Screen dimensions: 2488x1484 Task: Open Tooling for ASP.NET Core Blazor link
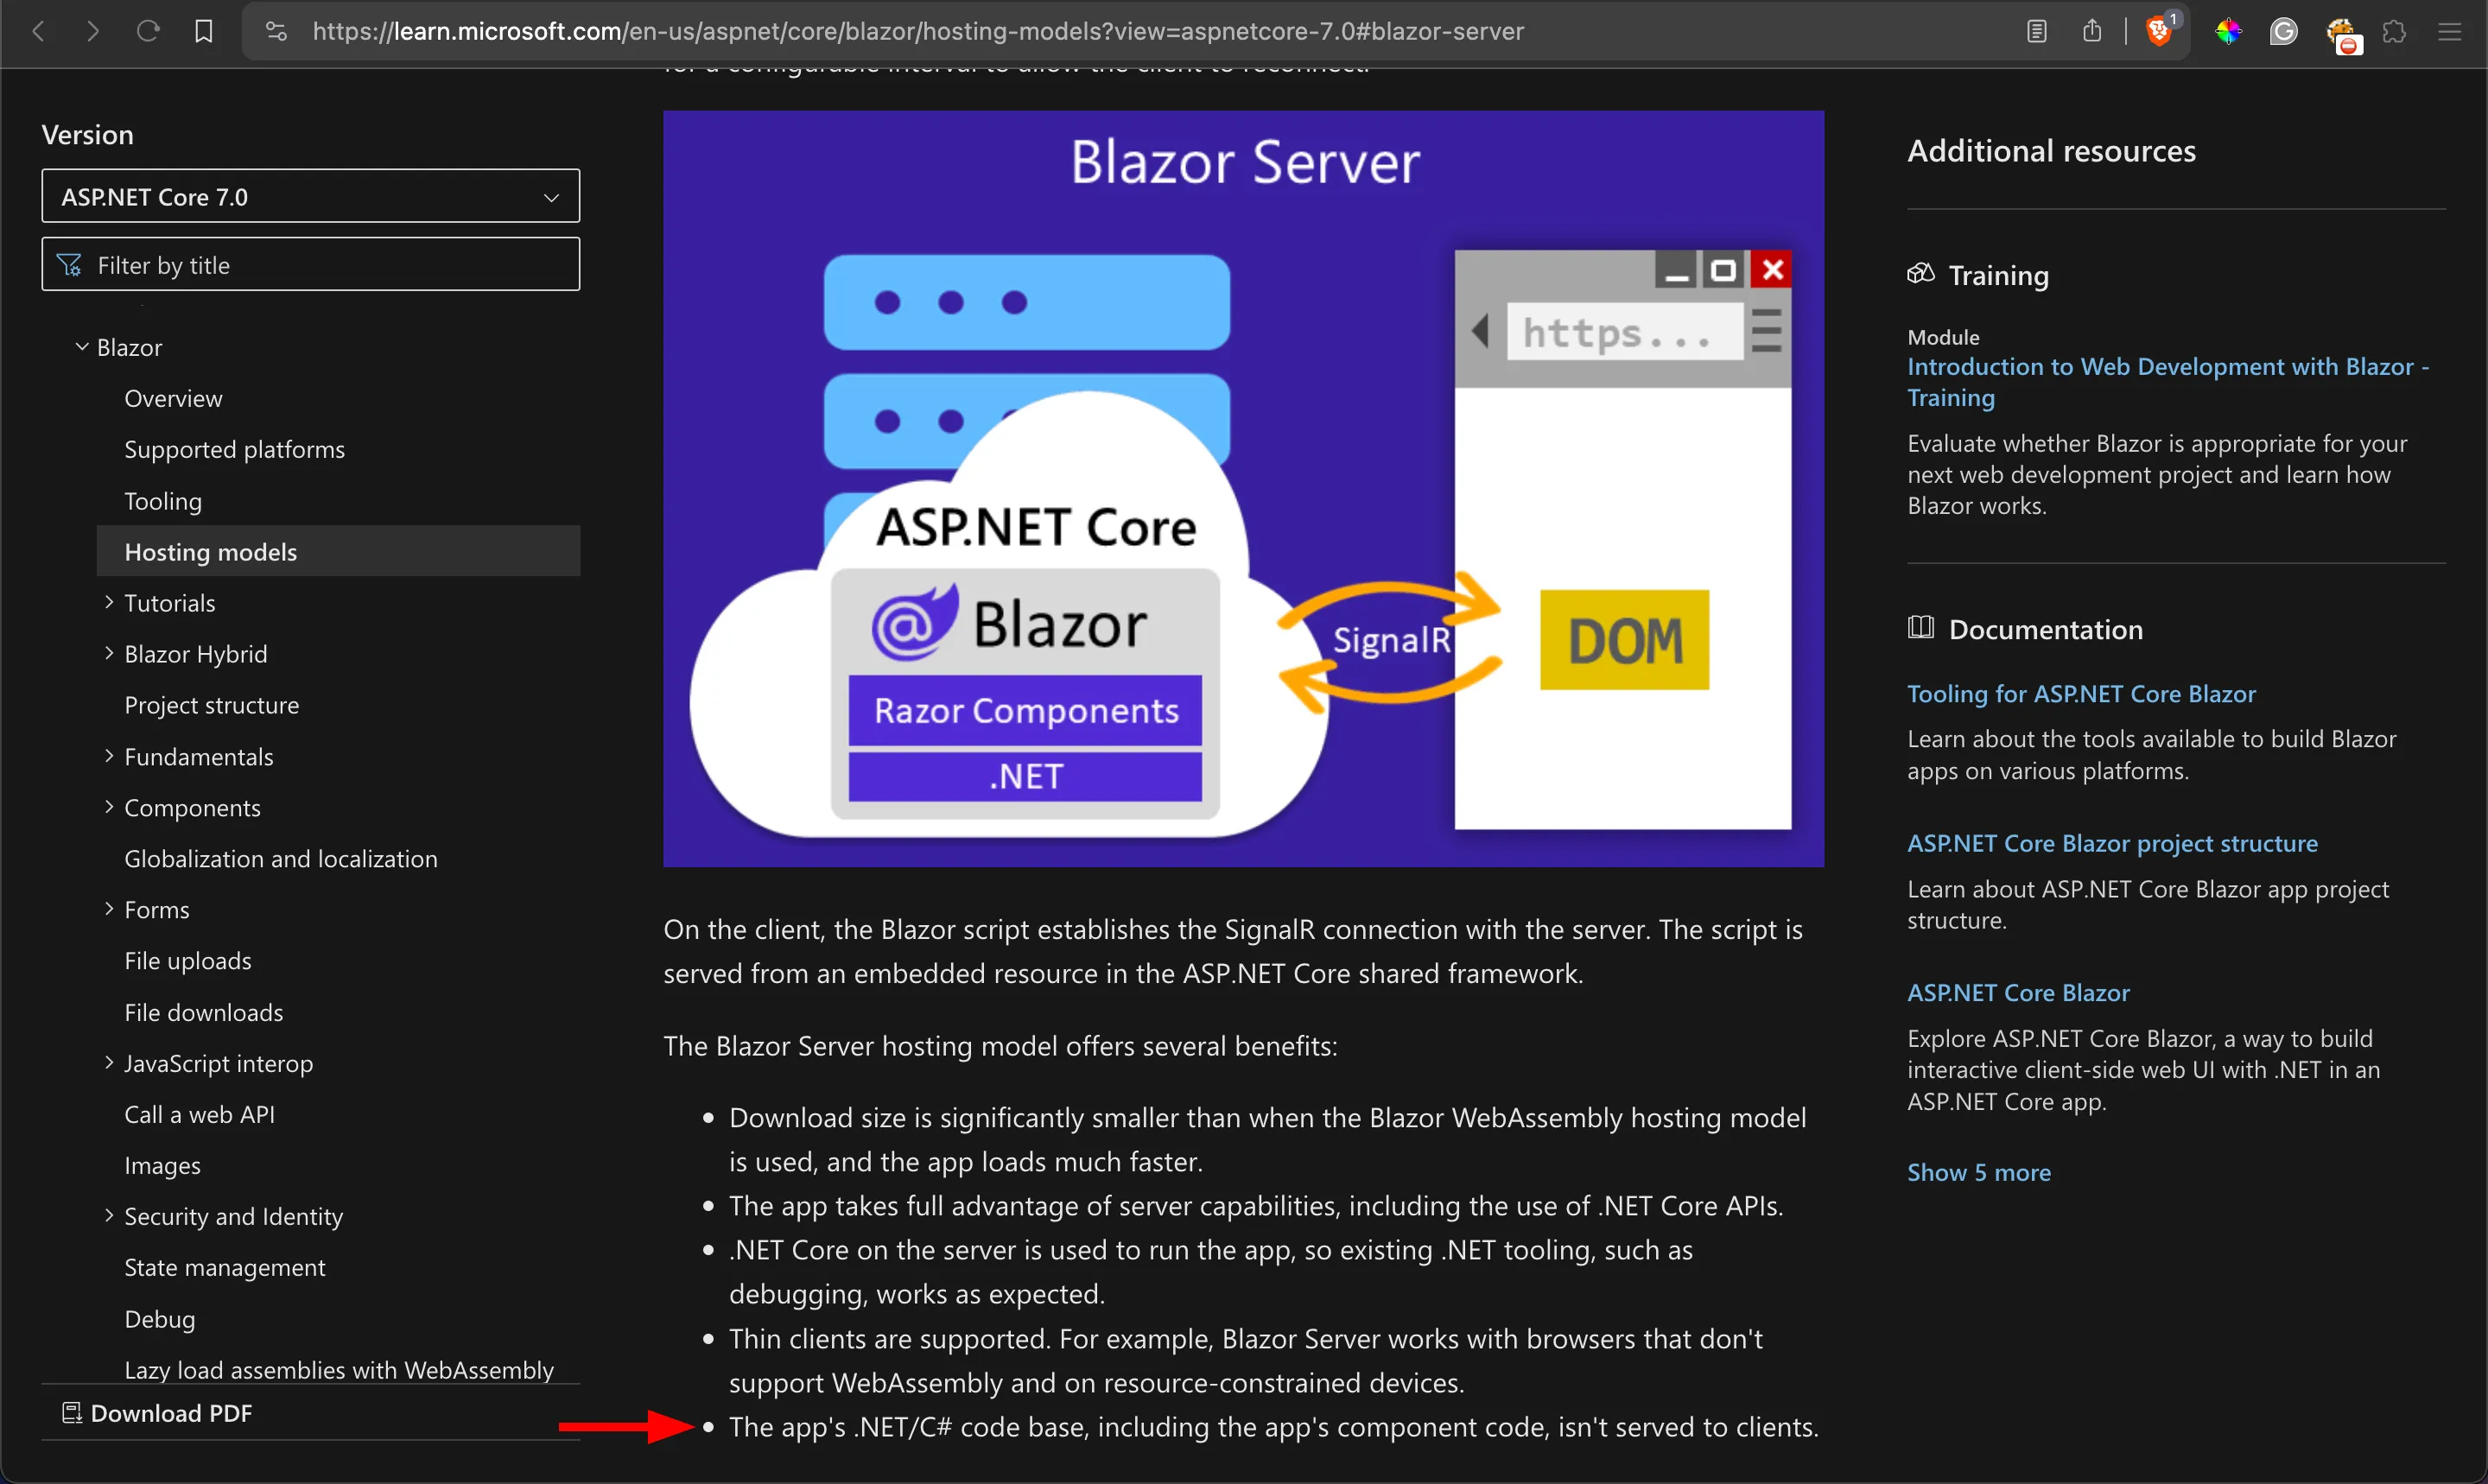(2080, 693)
